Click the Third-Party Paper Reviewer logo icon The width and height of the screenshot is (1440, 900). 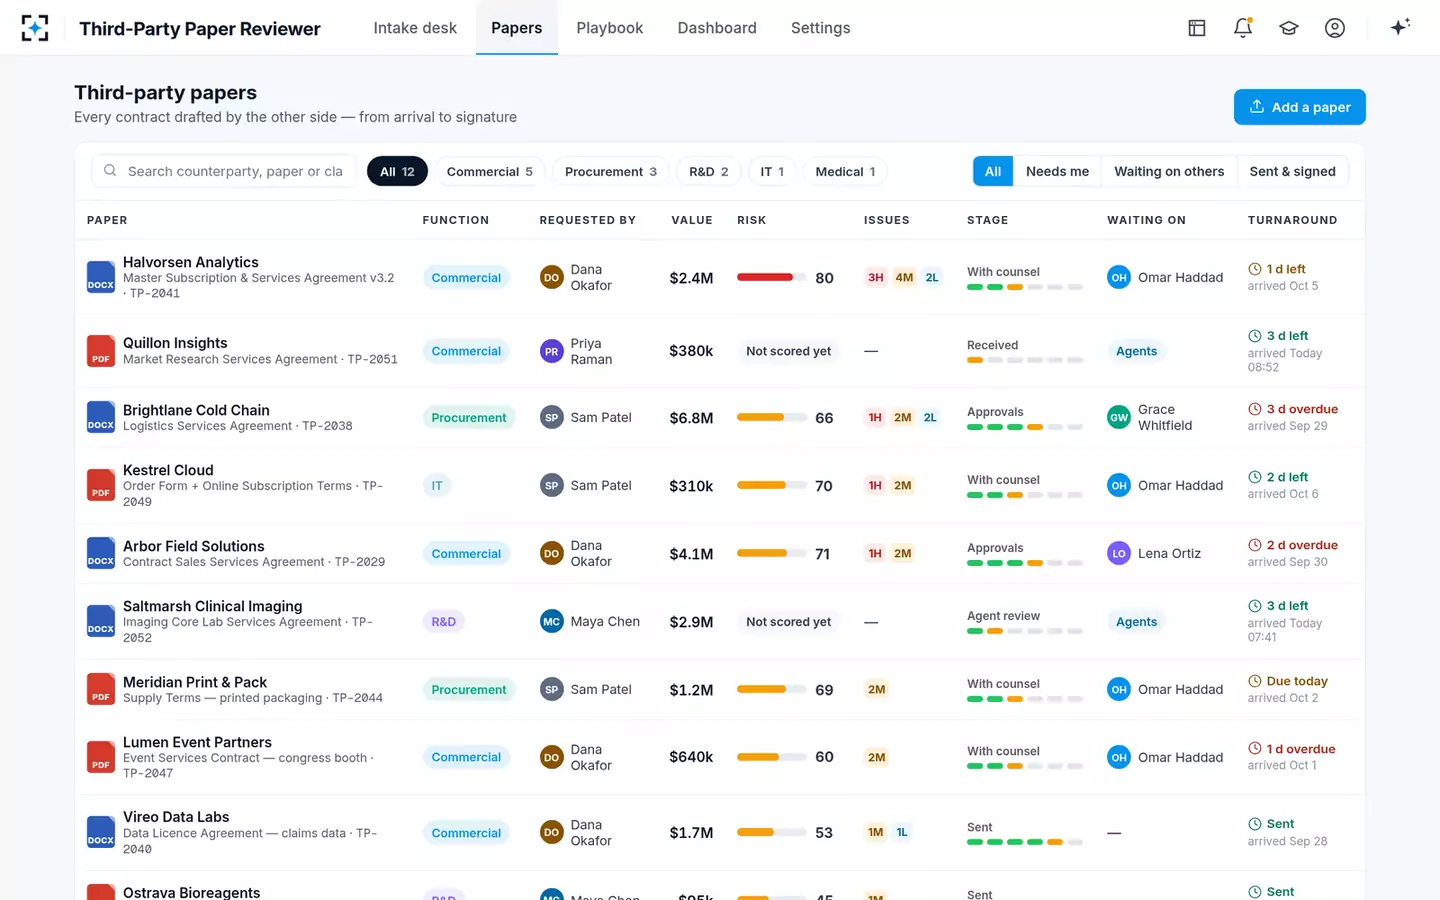point(35,28)
